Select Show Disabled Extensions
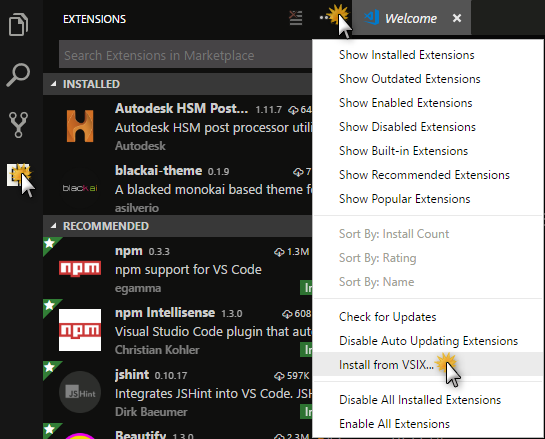Screen dimensions: 545x439 tap(429, 127)
